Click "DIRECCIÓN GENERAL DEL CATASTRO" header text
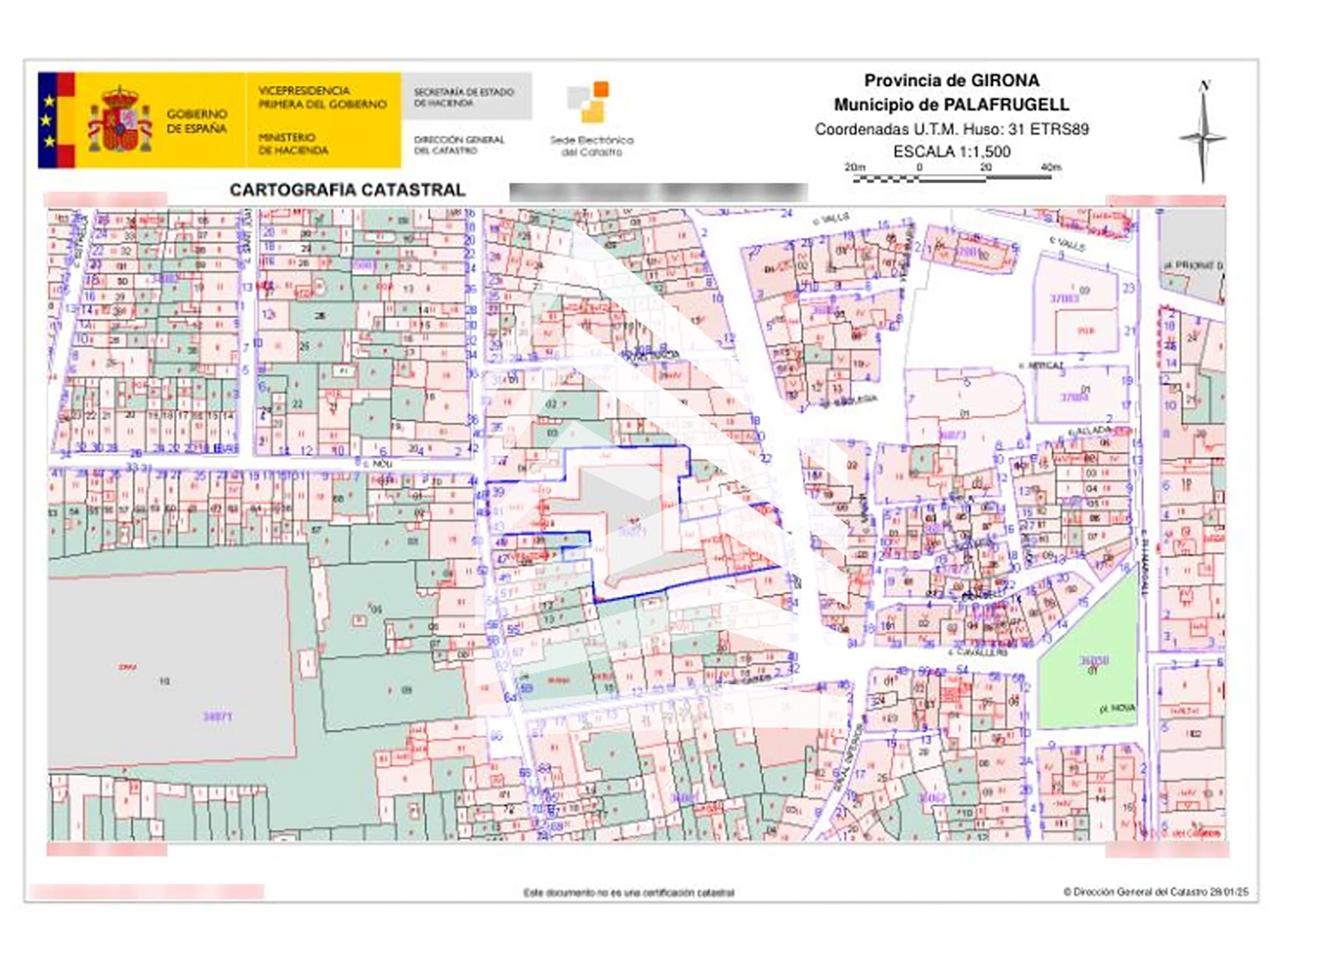 pyautogui.click(x=459, y=145)
